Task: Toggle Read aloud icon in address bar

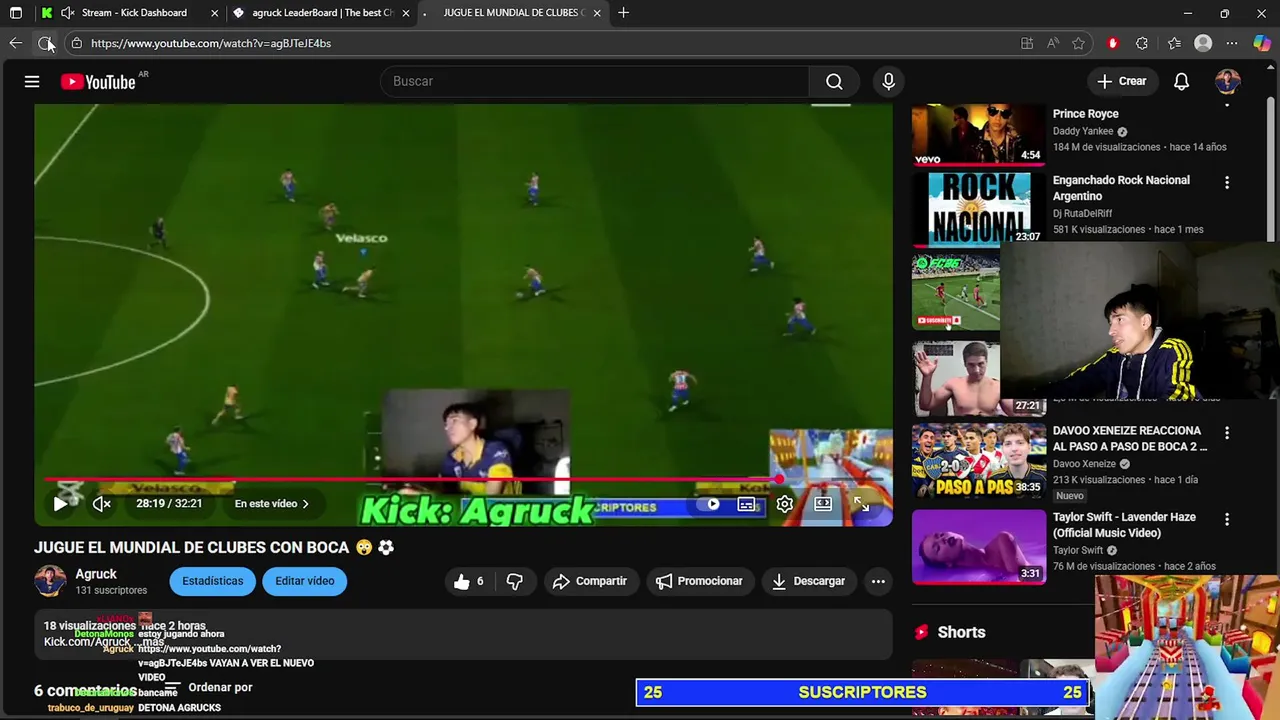Action: (1053, 43)
